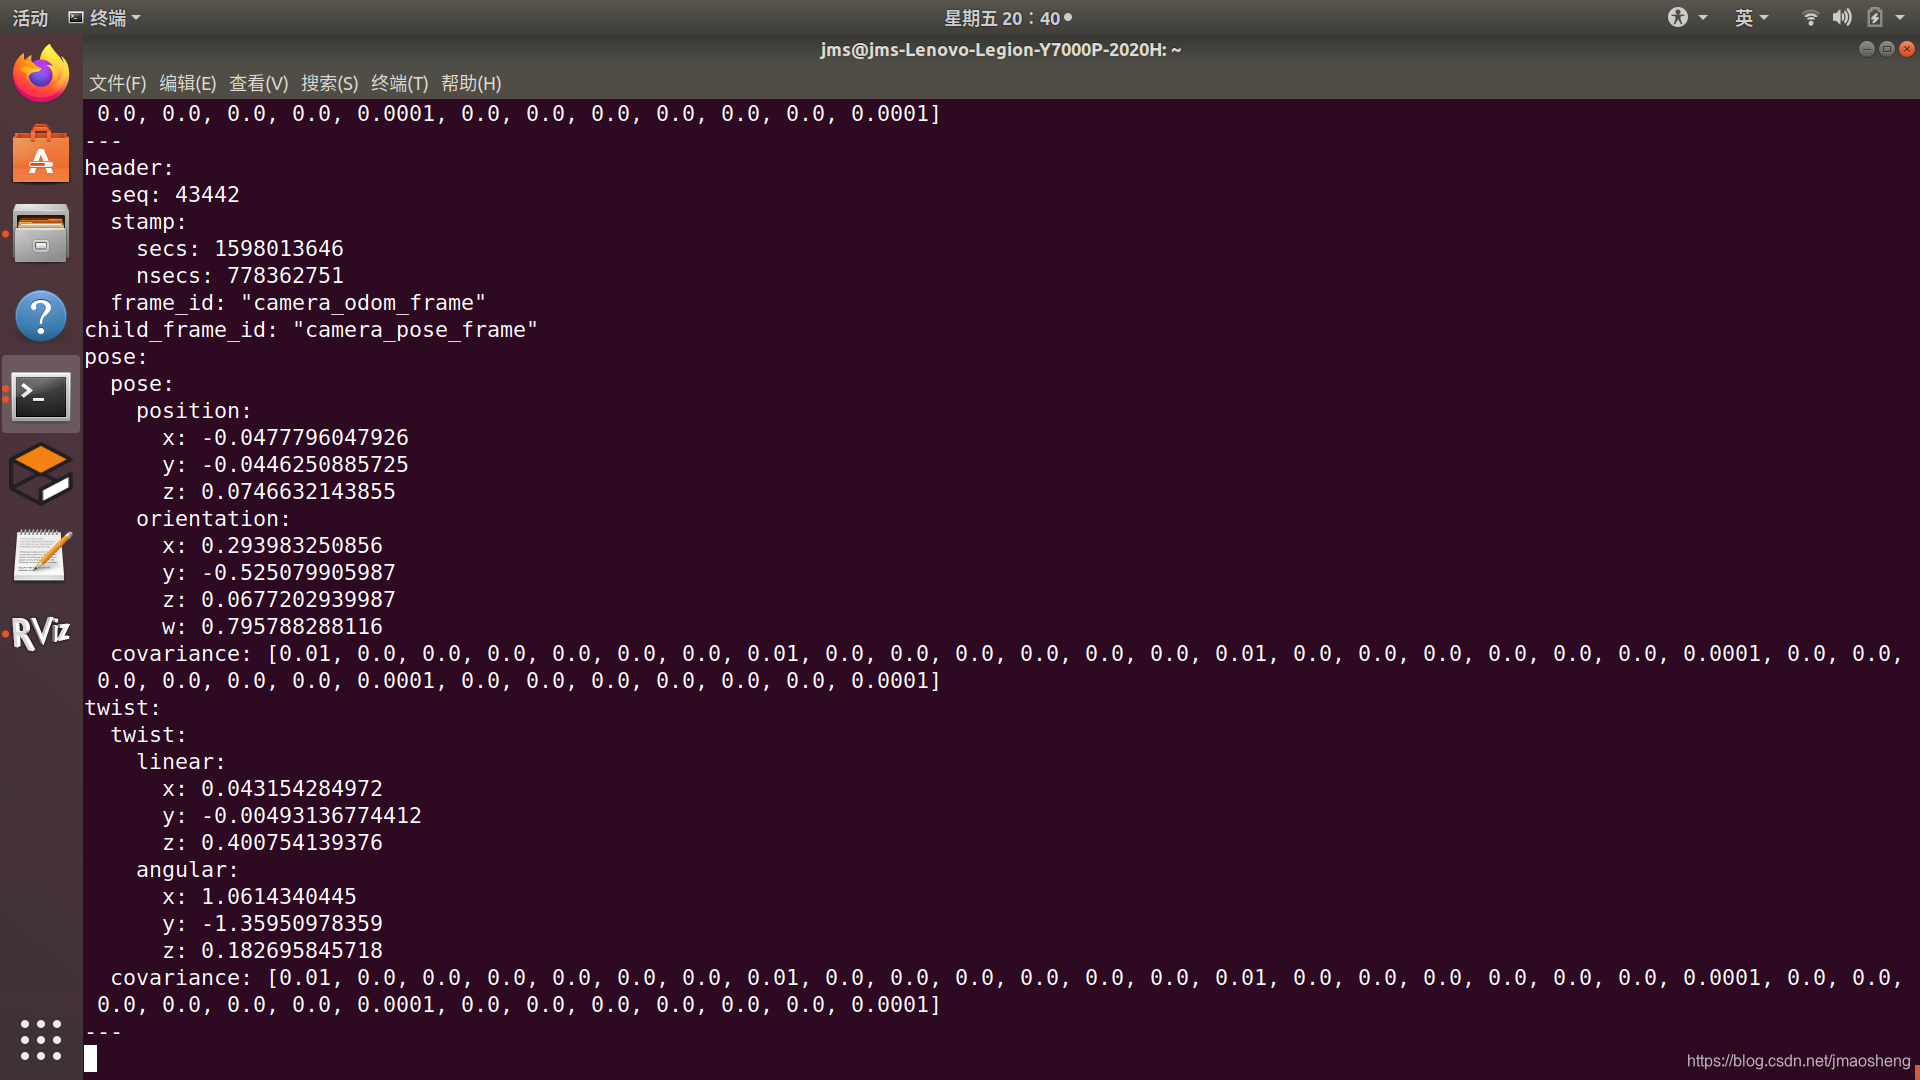Open the system status menu arrow
The image size is (1920, 1080).
[x=1900, y=18]
